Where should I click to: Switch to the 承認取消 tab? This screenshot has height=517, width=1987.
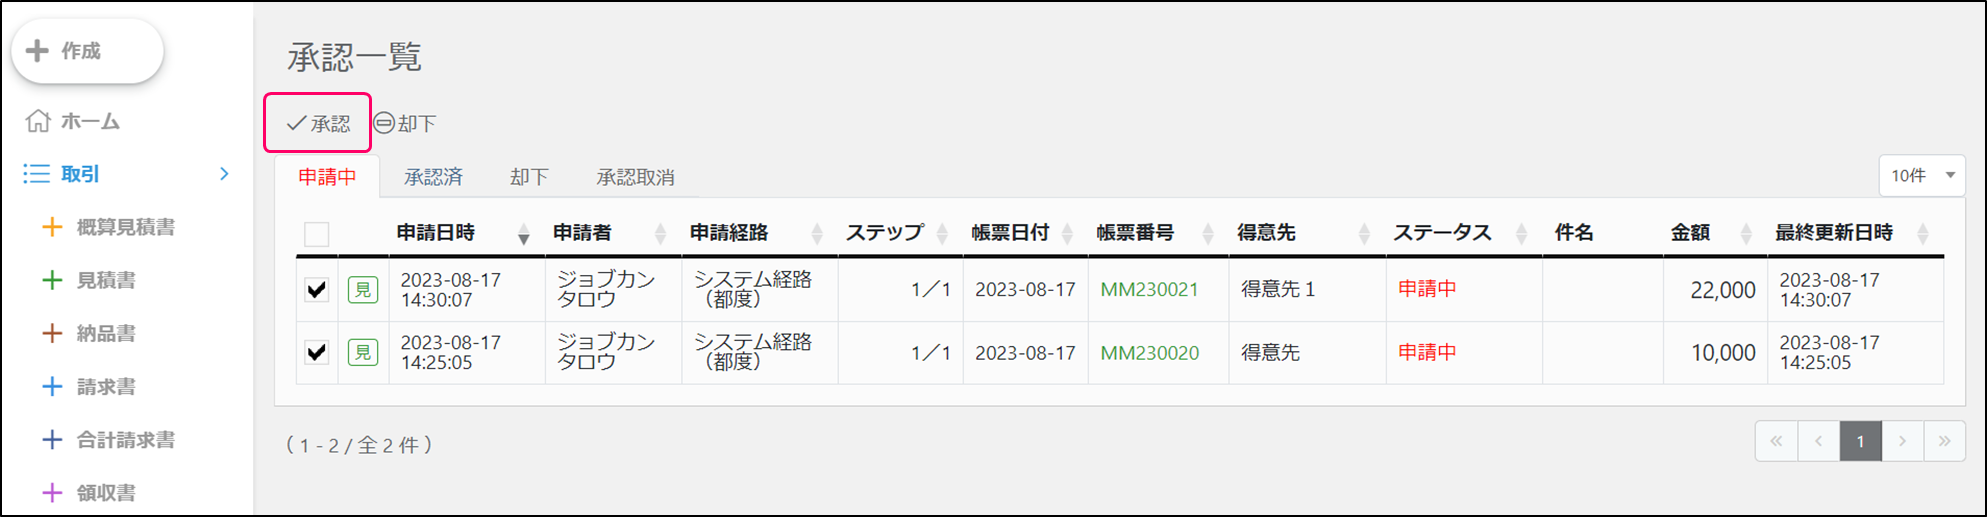click(635, 177)
